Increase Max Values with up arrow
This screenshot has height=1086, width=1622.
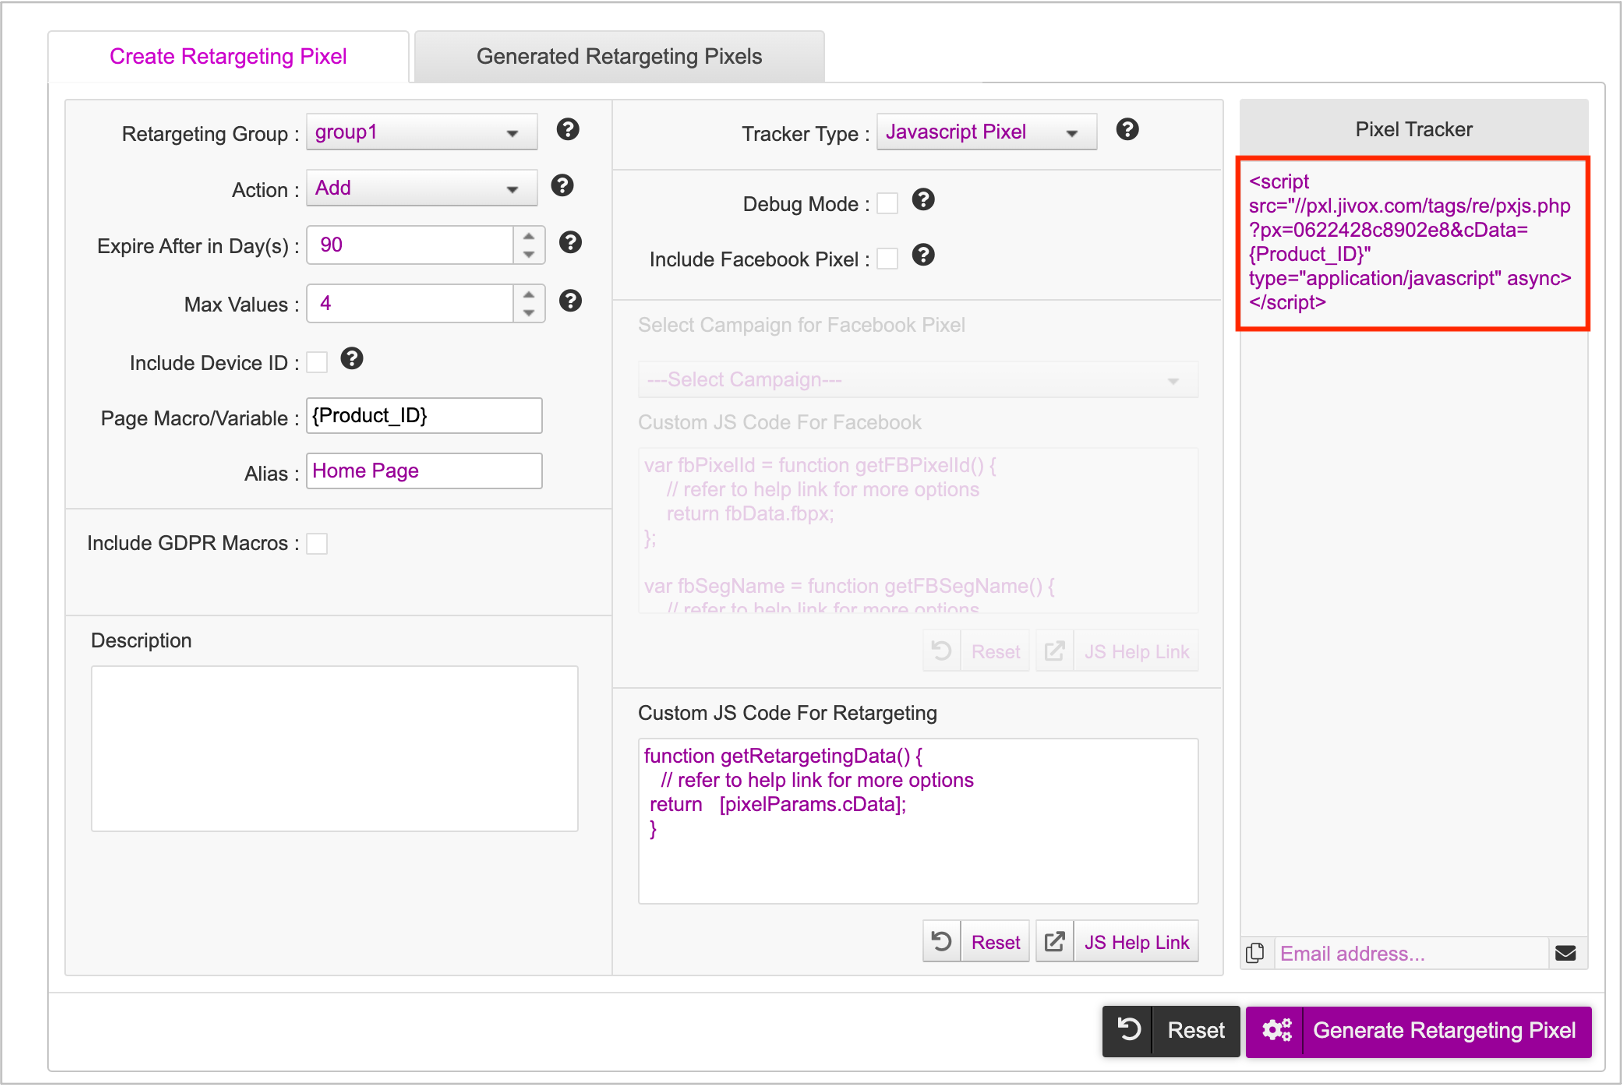(529, 294)
